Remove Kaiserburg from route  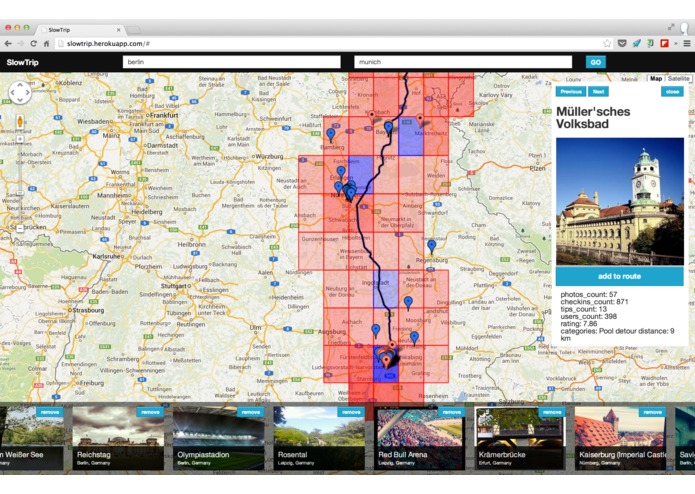point(652,412)
